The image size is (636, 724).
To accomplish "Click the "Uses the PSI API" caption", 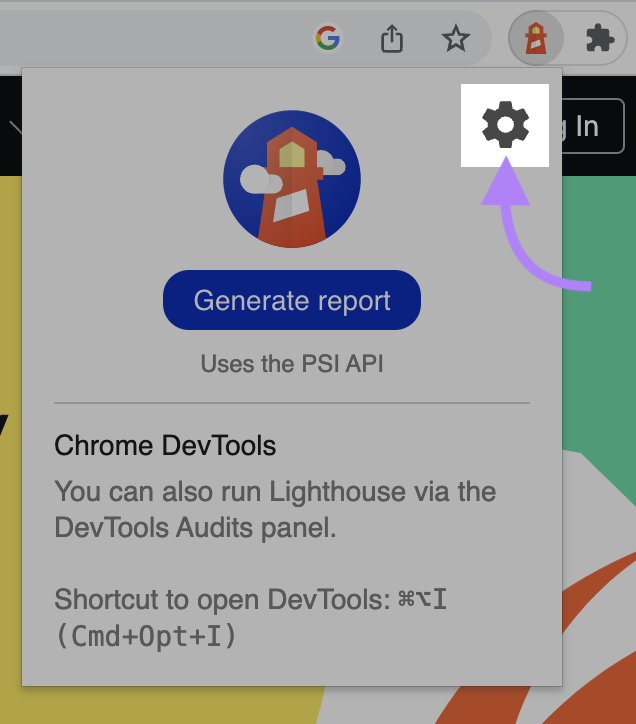I will (291, 364).
